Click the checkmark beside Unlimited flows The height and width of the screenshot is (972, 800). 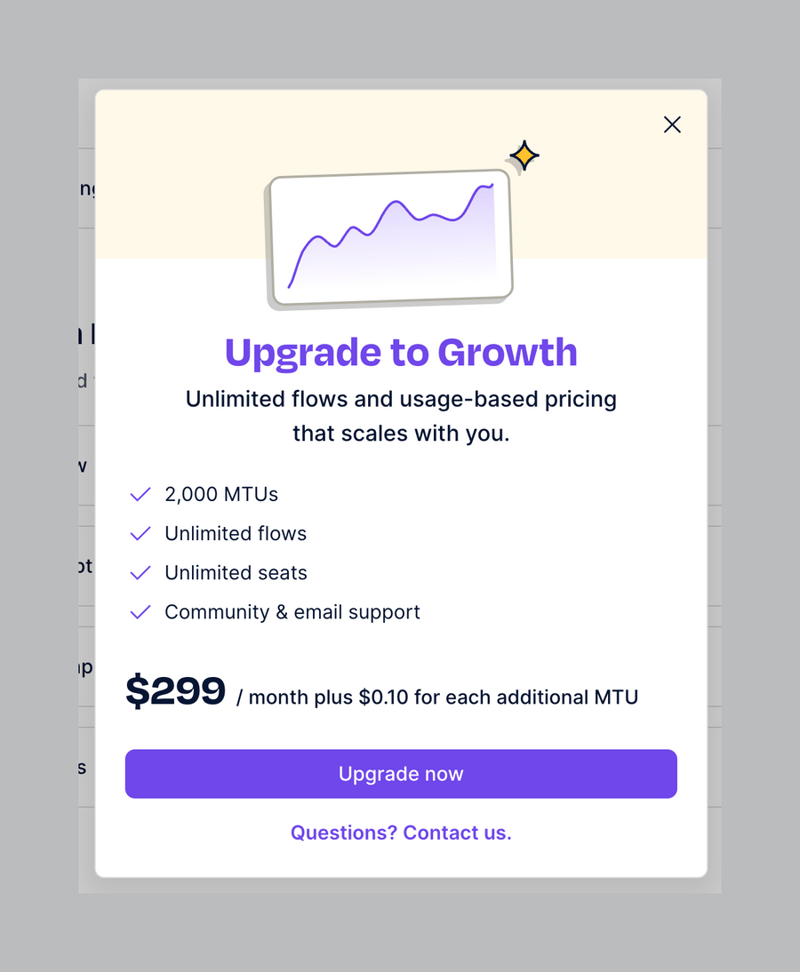coord(140,533)
